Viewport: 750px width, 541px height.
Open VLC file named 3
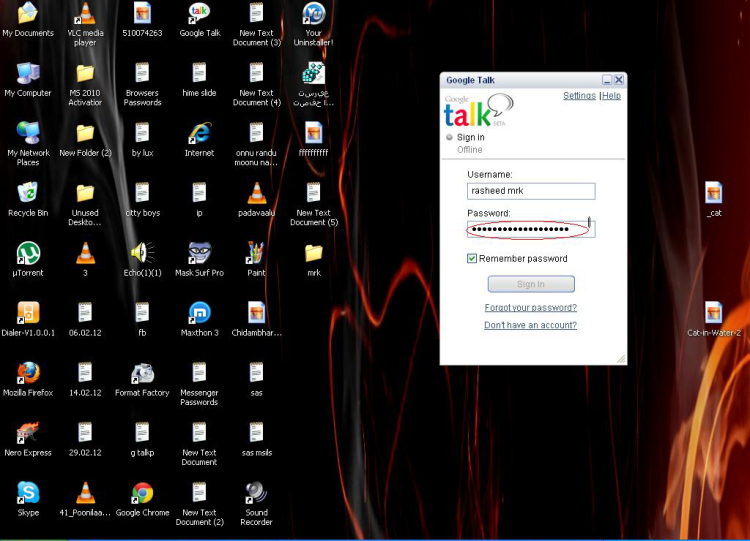pos(85,253)
